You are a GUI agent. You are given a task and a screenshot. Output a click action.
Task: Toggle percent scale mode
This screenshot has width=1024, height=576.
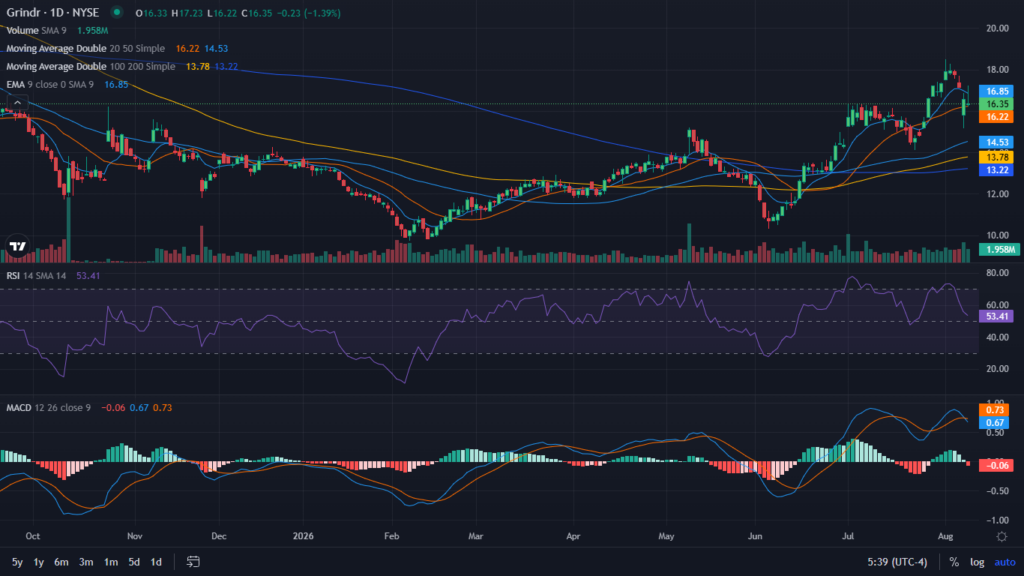(x=954, y=562)
